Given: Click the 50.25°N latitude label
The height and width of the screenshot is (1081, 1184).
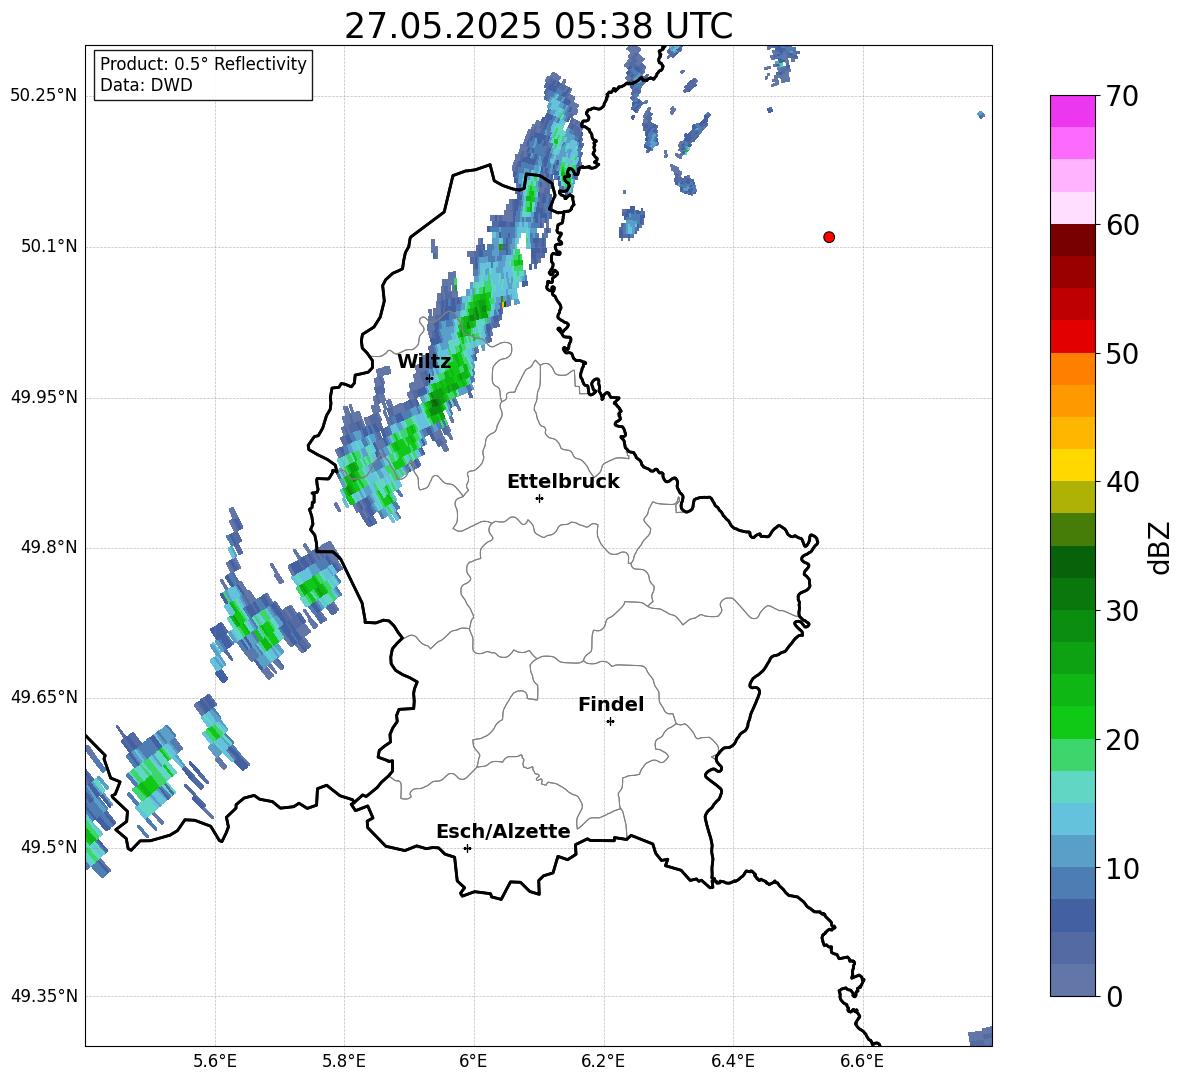Looking at the screenshot, I should tap(44, 96).
